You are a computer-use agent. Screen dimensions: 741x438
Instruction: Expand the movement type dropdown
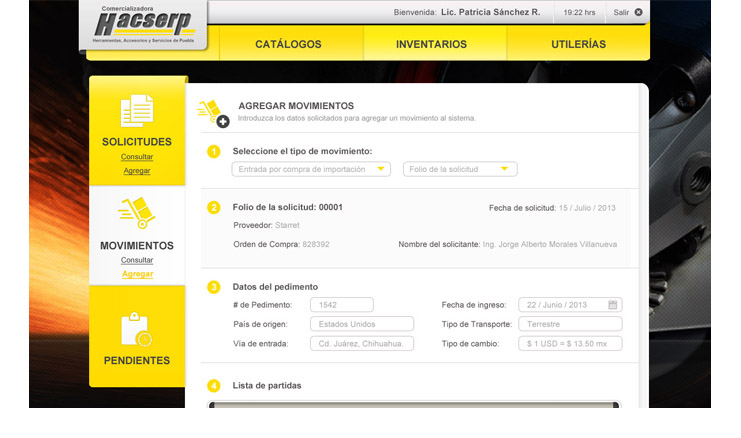click(311, 169)
